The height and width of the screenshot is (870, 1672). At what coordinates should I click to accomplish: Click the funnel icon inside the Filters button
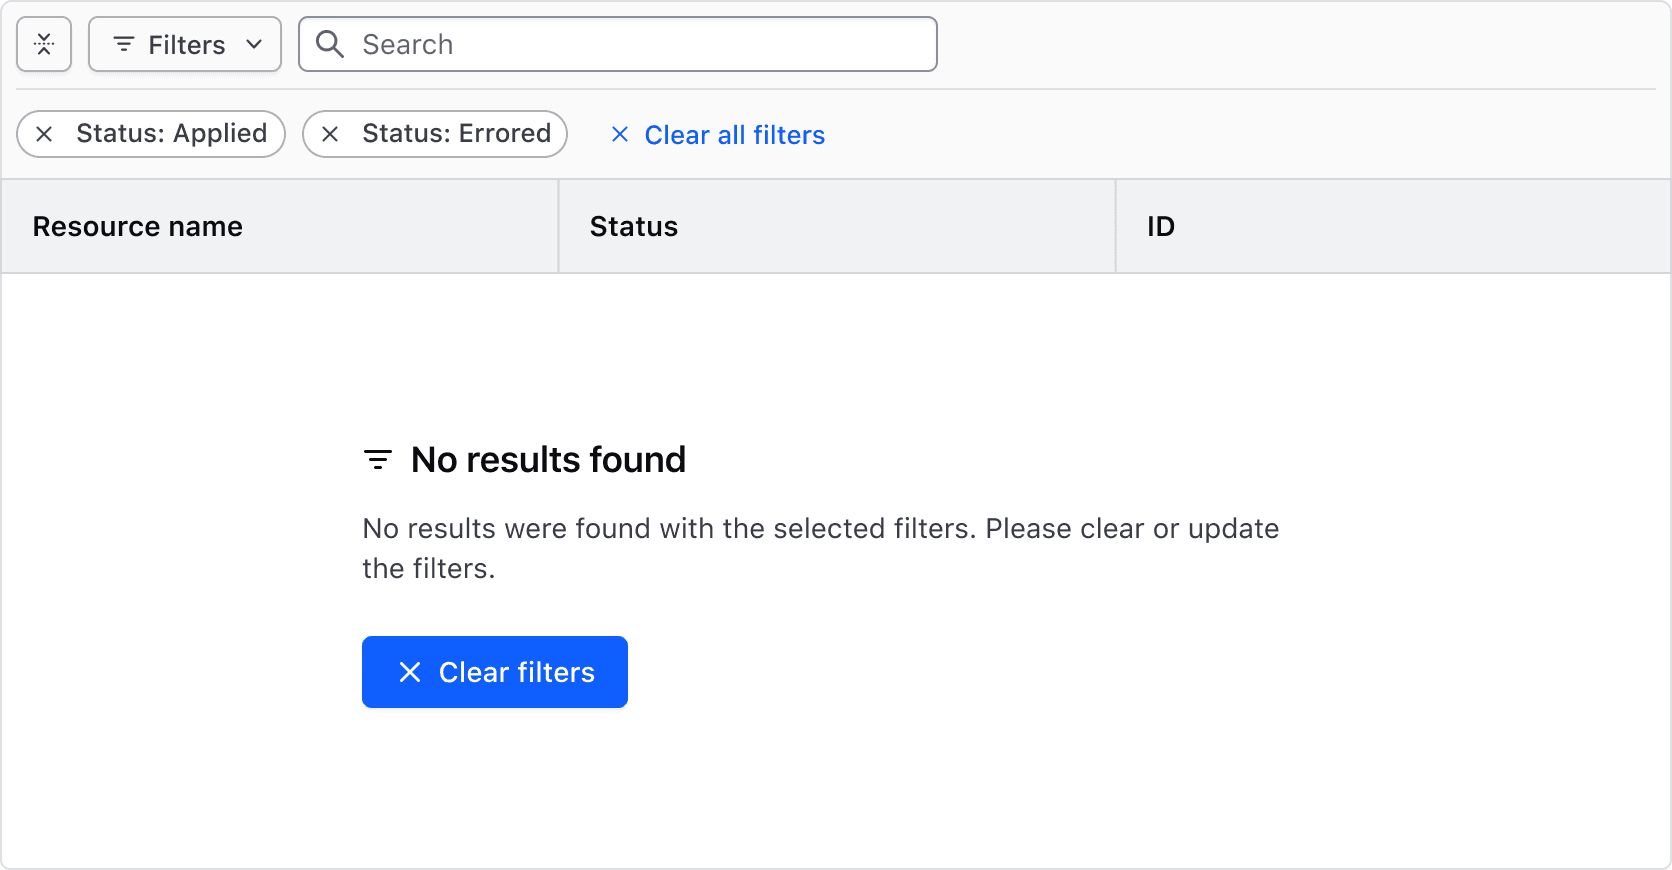[x=123, y=44]
